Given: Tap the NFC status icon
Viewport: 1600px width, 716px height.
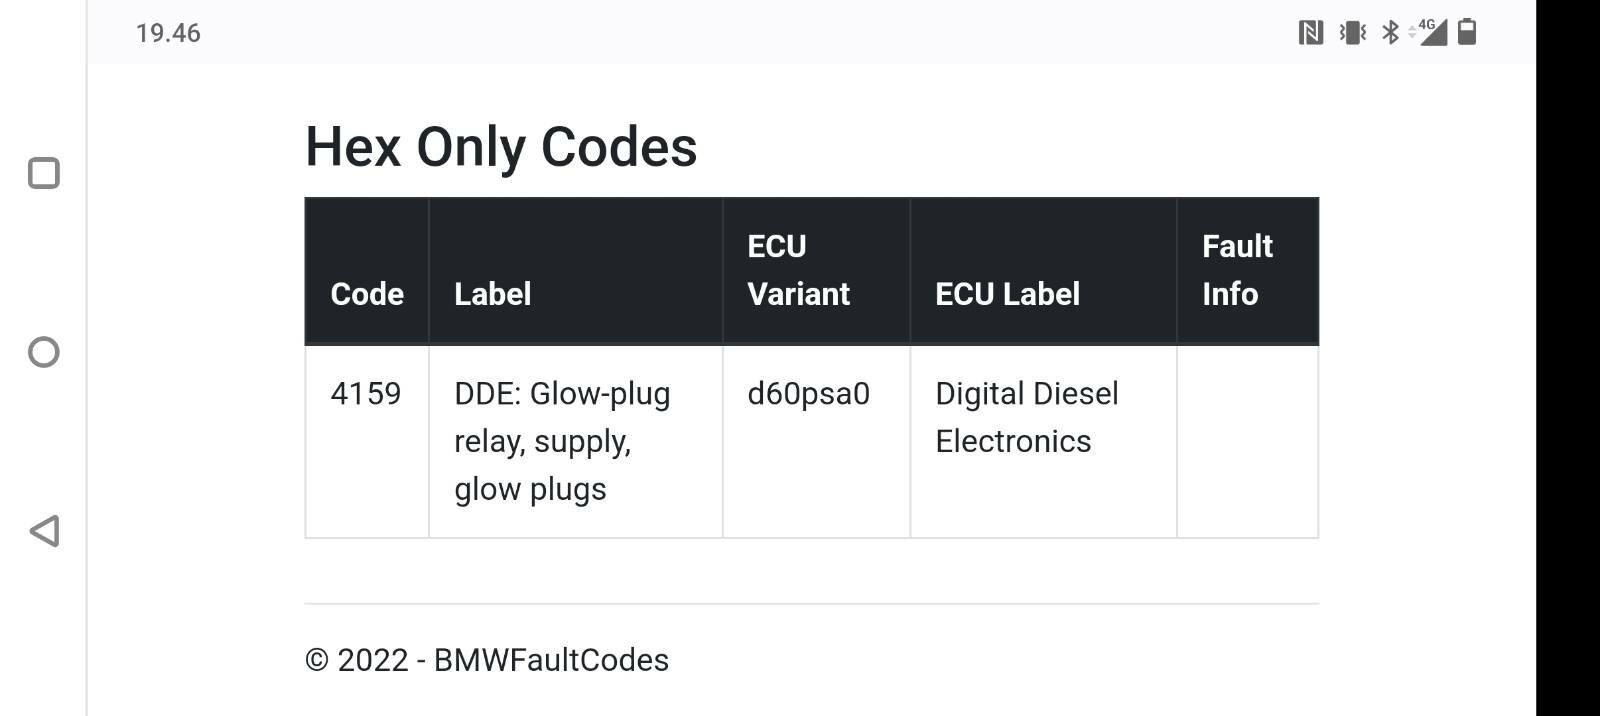Looking at the screenshot, I should [x=1310, y=33].
